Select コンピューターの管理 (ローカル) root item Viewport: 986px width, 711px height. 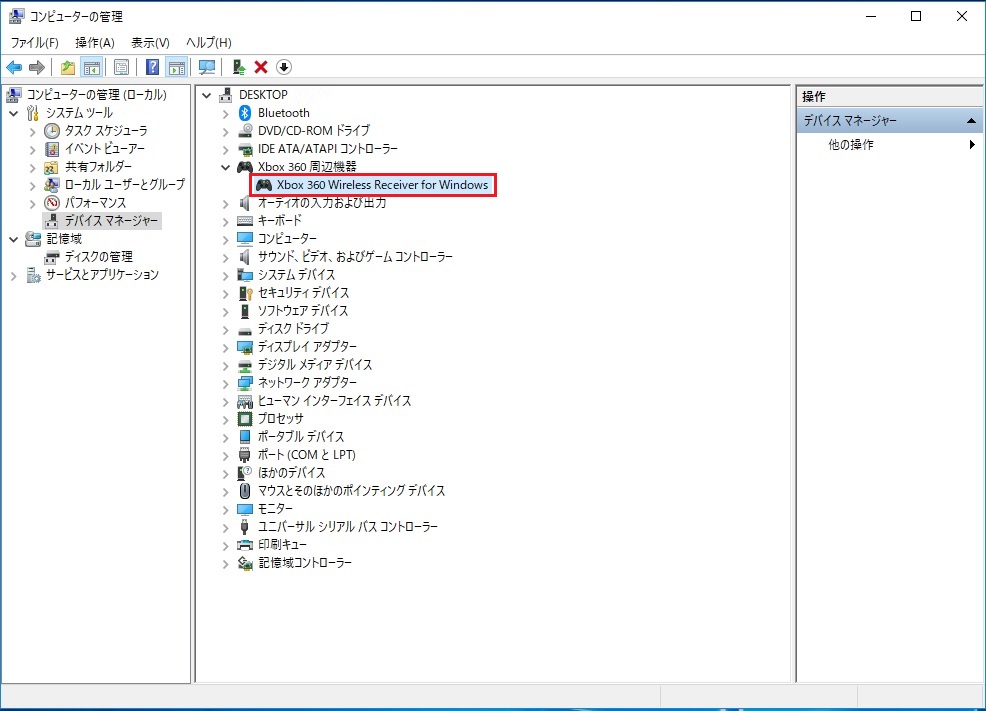click(96, 95)
